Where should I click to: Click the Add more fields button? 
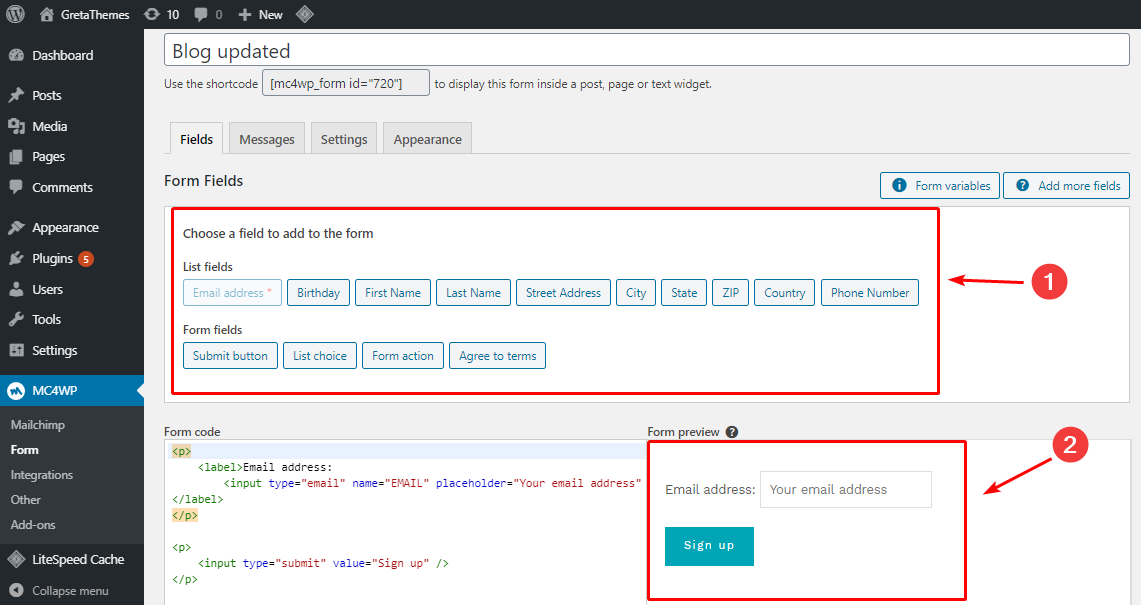click(x=1066, y=185)
